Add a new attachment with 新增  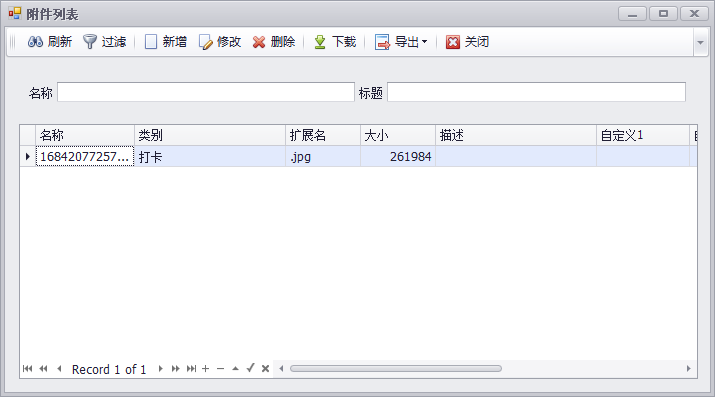click(166, 42)
